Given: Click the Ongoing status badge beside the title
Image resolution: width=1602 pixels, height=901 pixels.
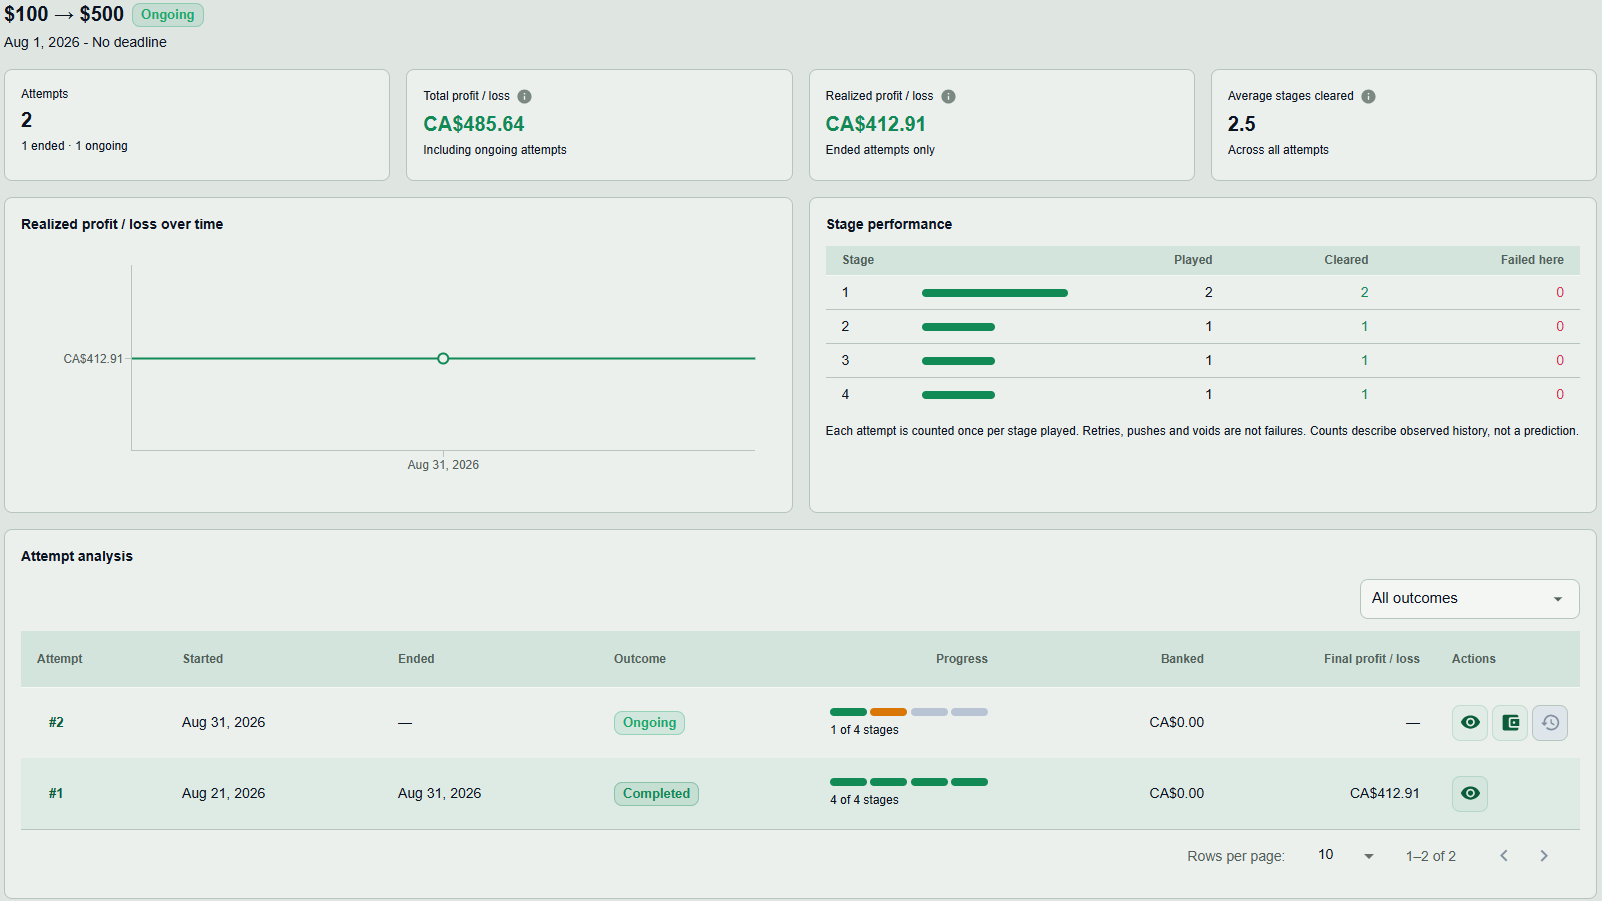Looking at the screenshot, I should (168, 15).
